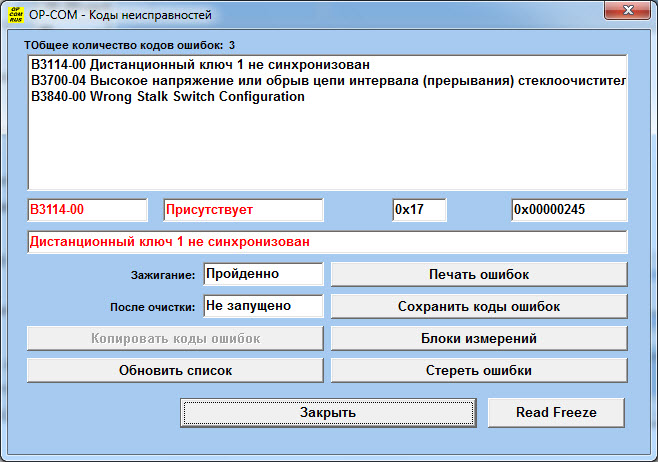Click the Сохранить коды ошибок button
658x462 pixels.
click(x=479, y=306)
